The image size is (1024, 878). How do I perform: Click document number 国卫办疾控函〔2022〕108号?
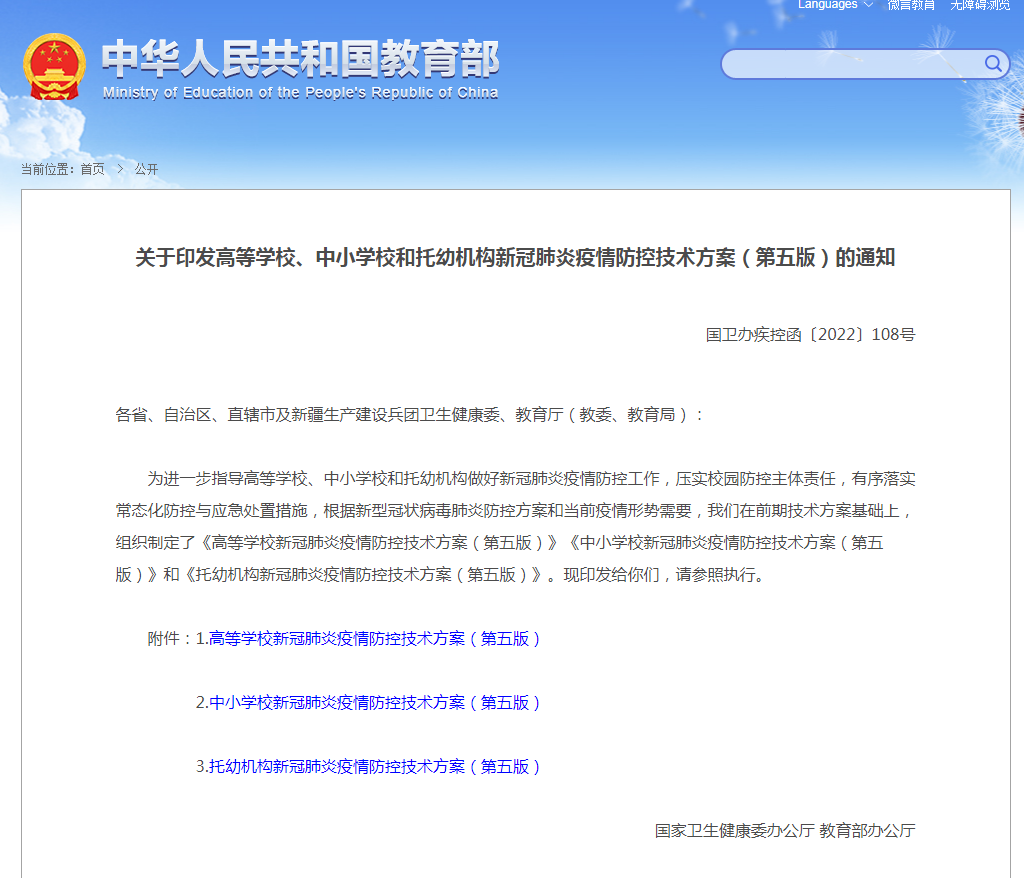coord(810,334)
